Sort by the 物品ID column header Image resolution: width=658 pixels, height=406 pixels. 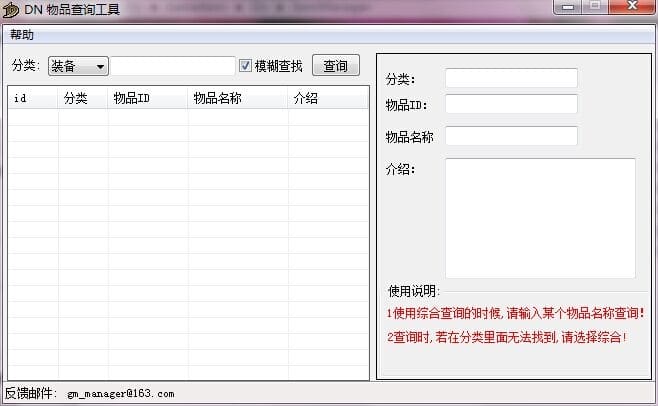[x=147, y=98]
